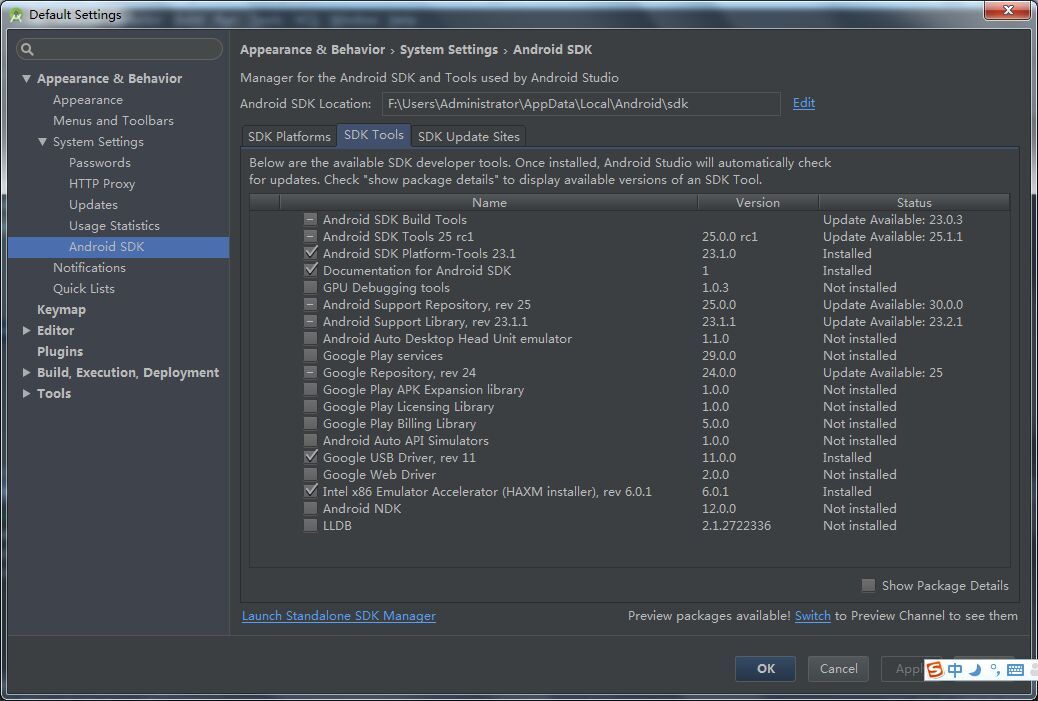Check Google Play Billing Library
1038x701 pixels.
[310, 424]
